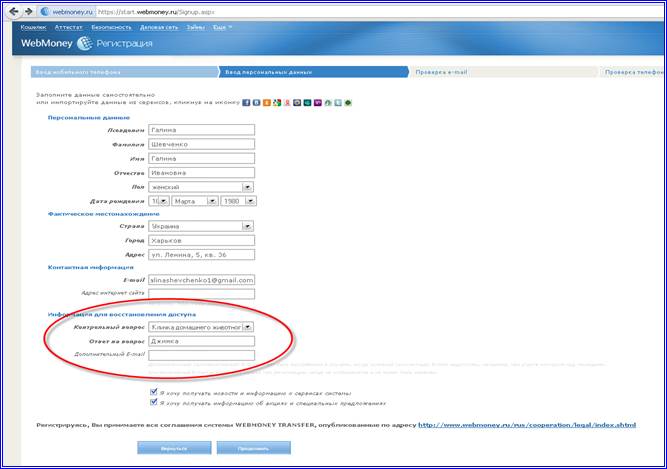The width and height of the screenshot is (667, 469).
Task: Import data via the dark gray service icon
Action: click(297, 102)
